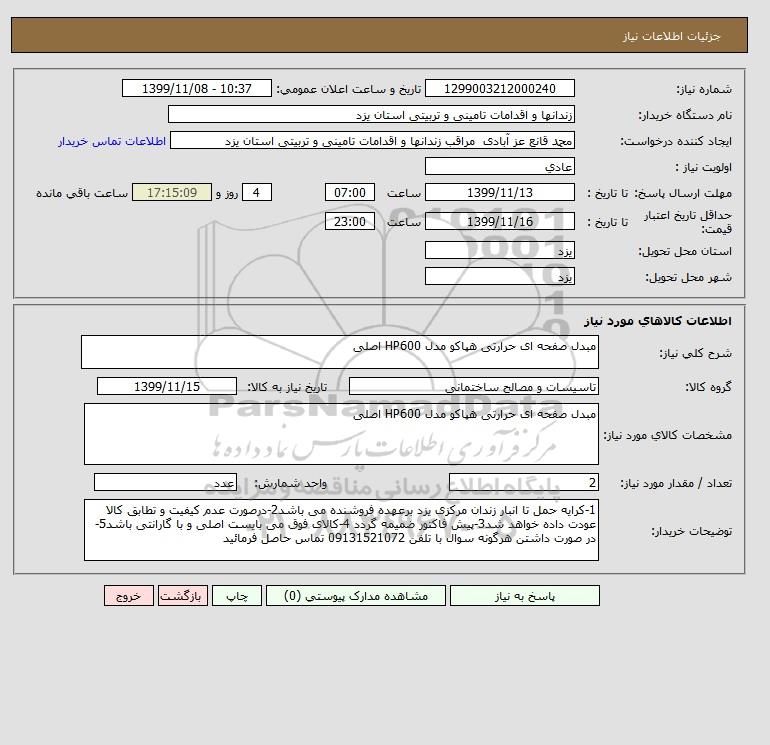
Task: Click the پاسخ به نیاز button
Action: (524, 596)
